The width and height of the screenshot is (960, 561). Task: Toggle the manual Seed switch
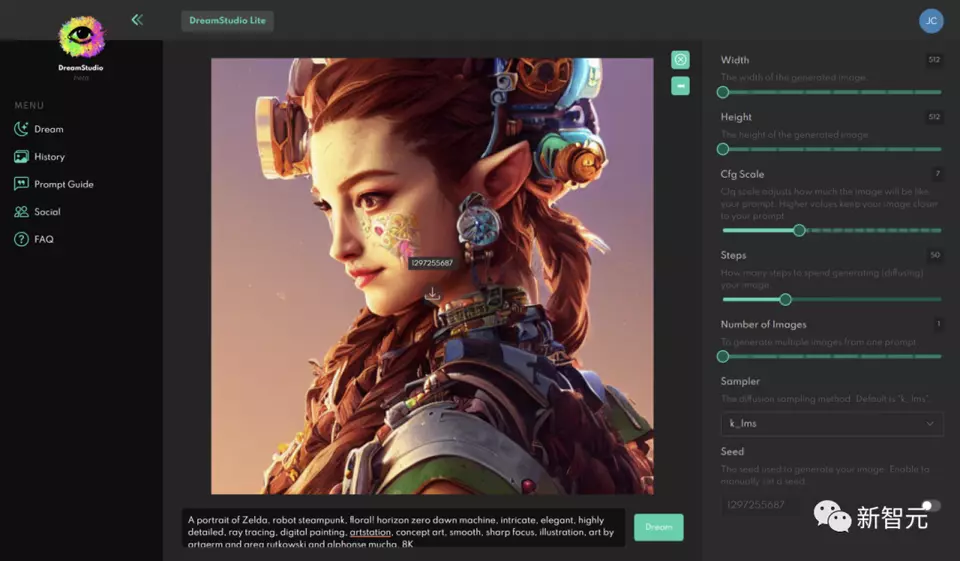930,506
